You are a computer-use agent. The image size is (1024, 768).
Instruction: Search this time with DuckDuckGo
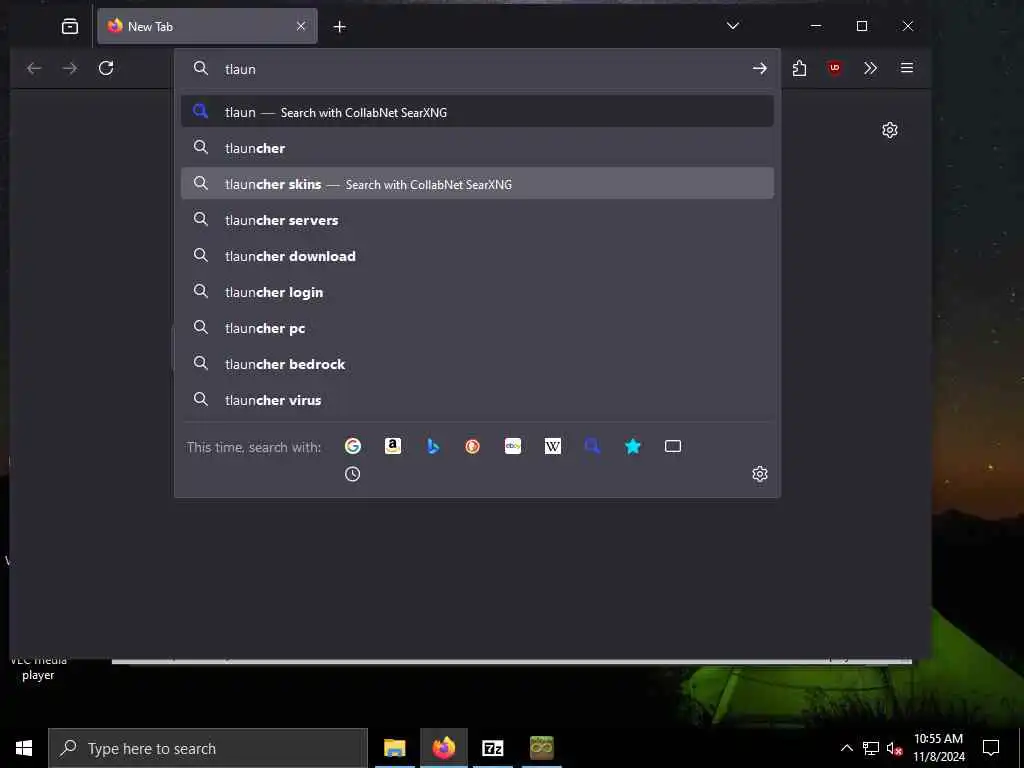[x=472, y=446]
